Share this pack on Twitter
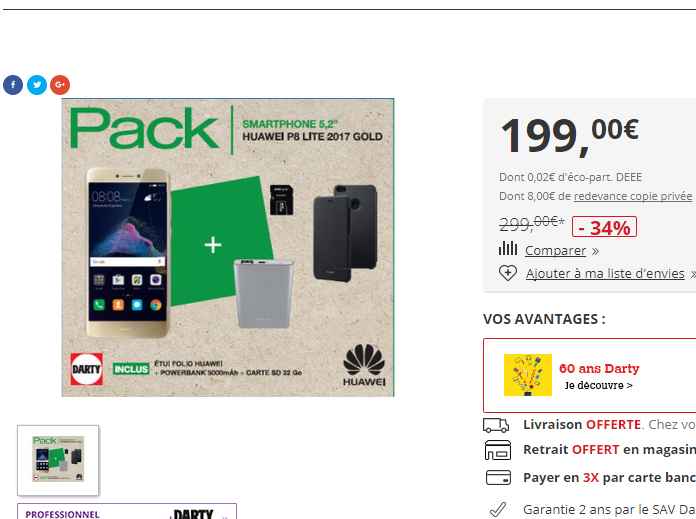696x519 pixels. 37,85
